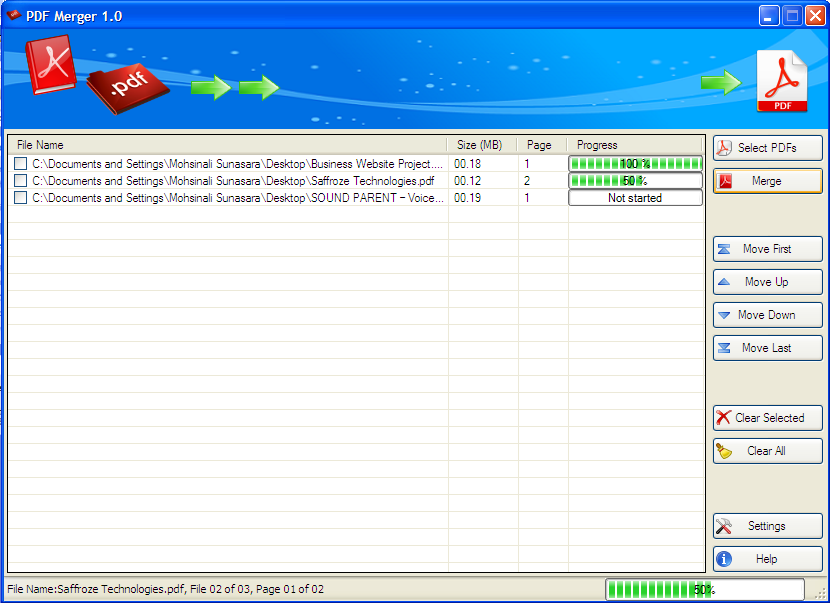Click the status bar overall progress bar

[x=705, y=589]
